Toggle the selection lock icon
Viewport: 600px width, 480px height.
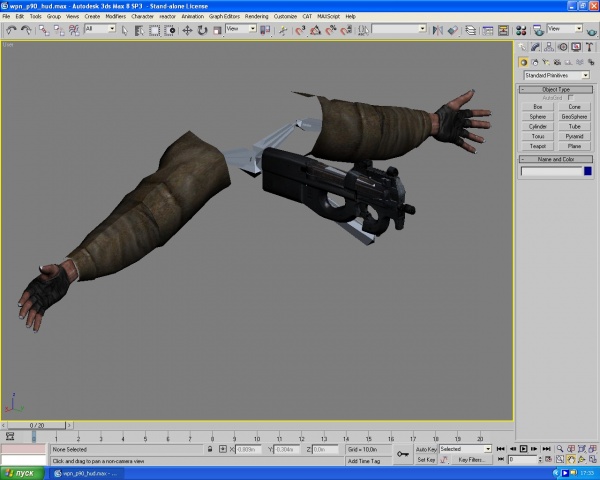(209, 450)
